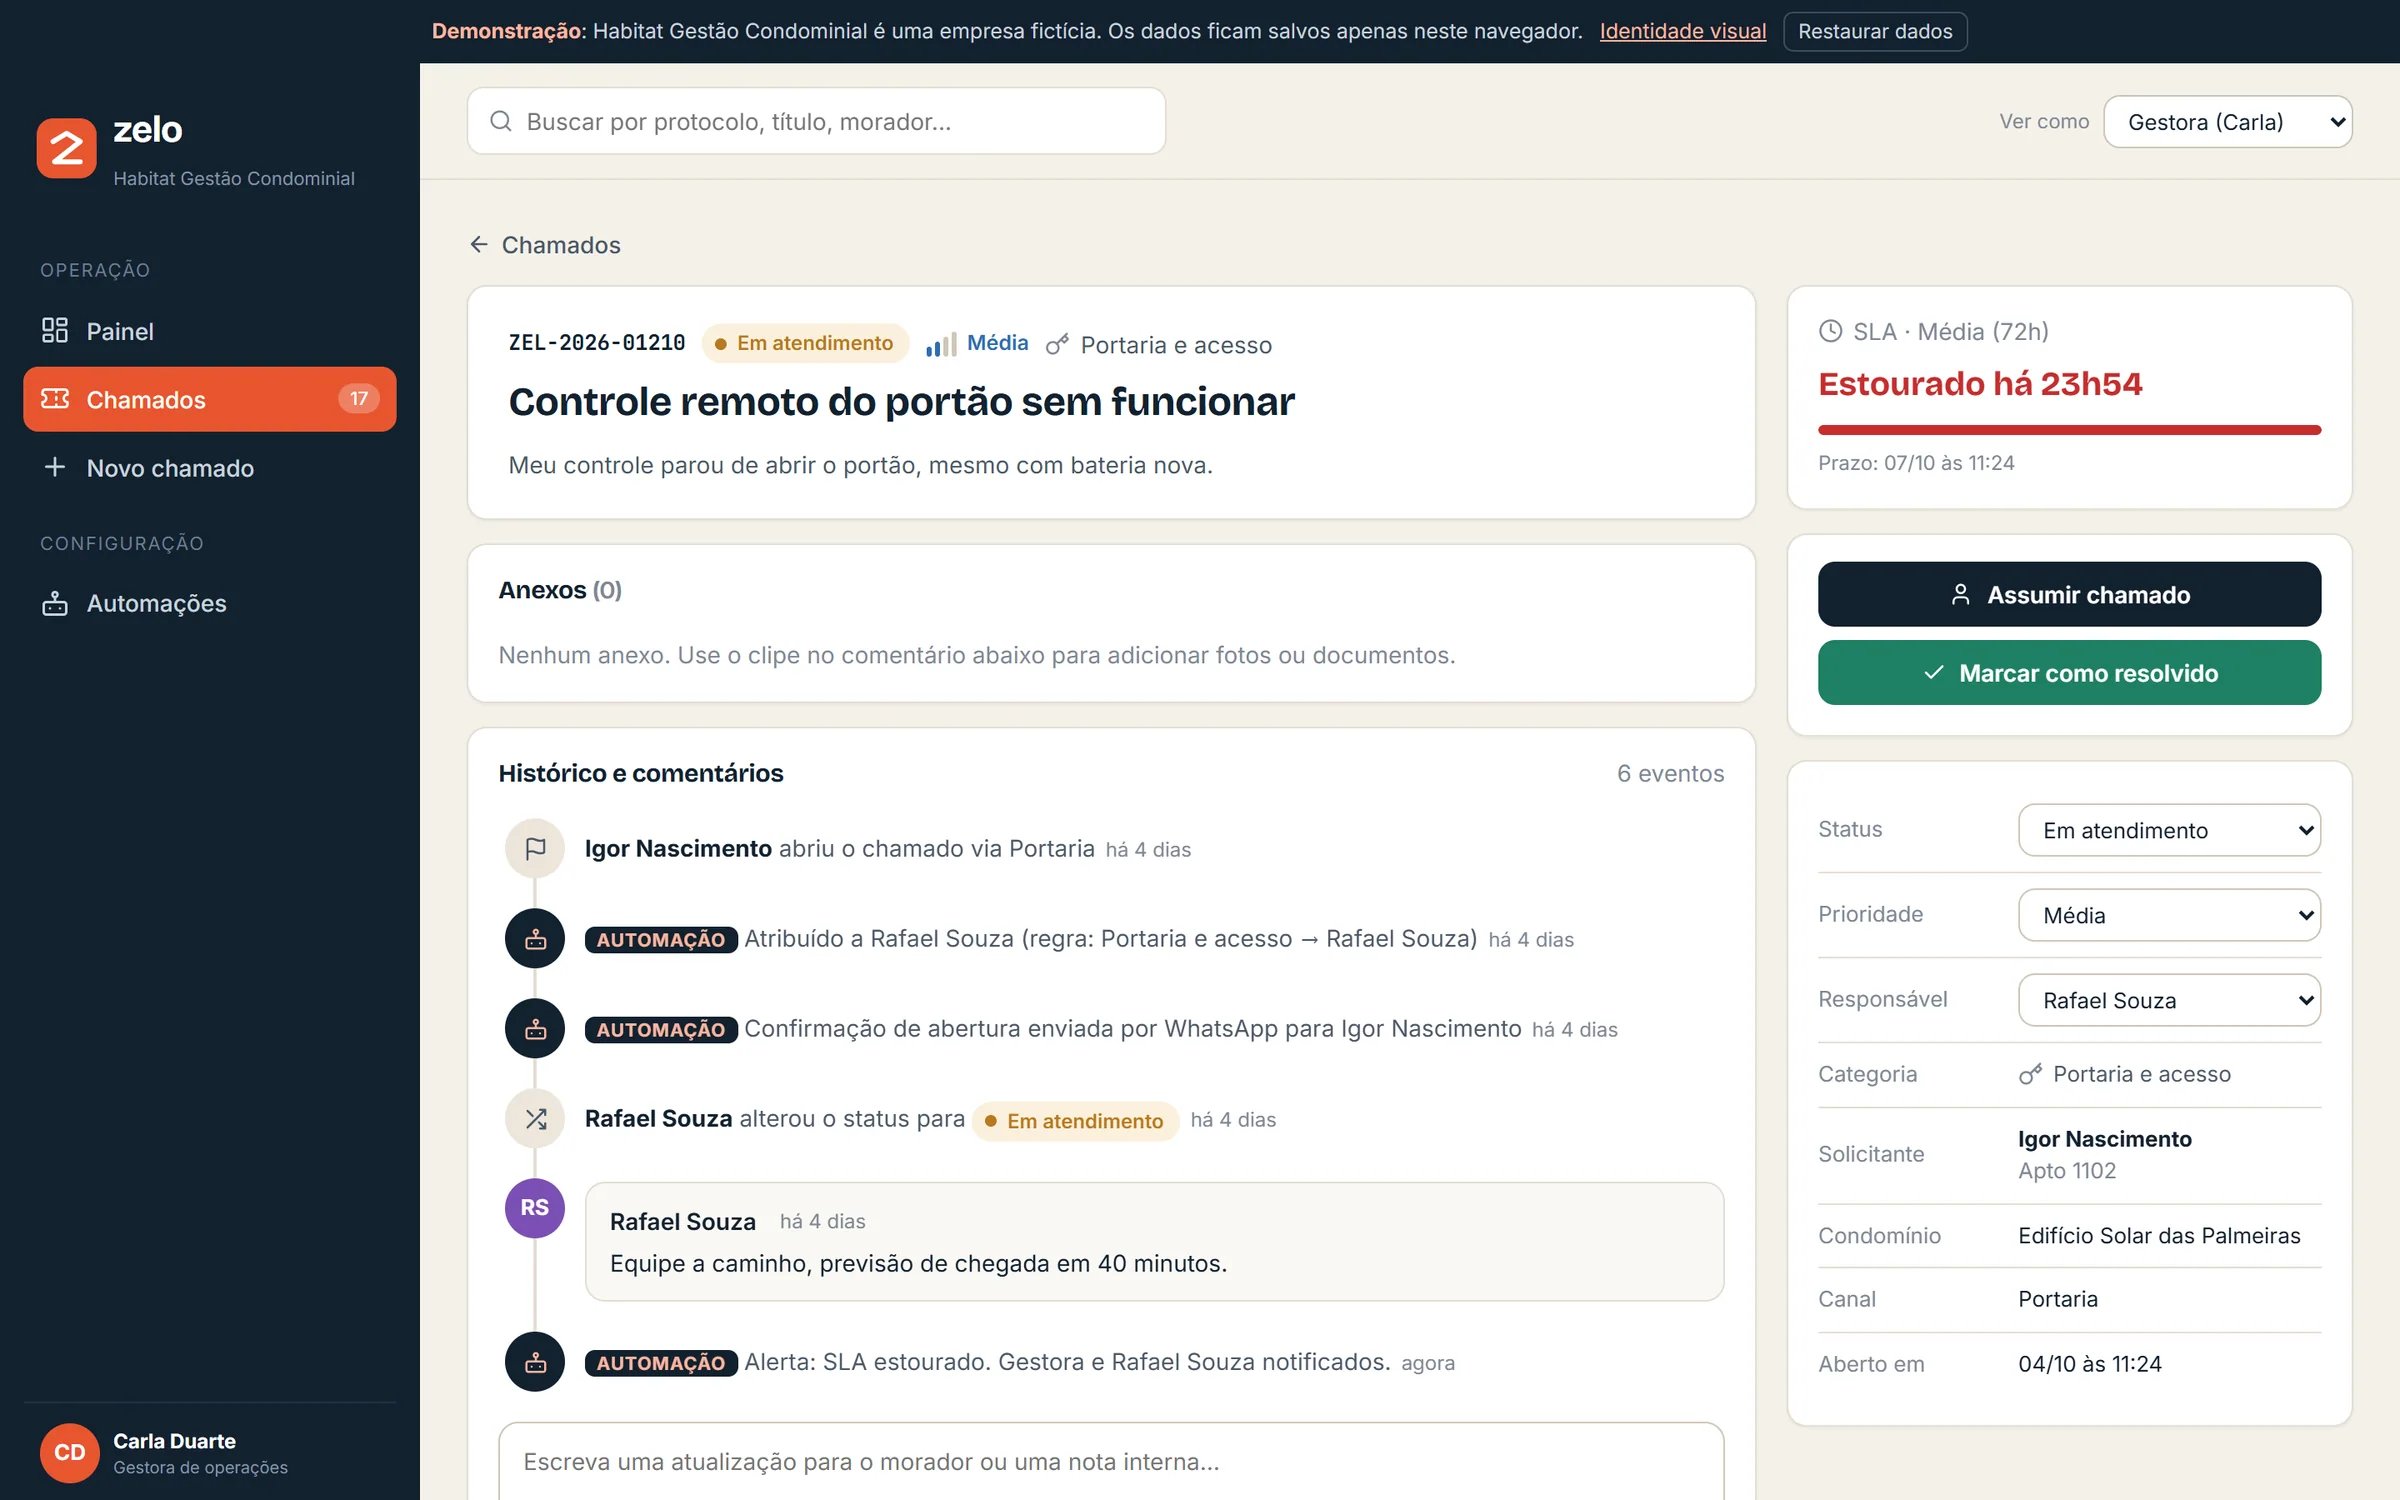The height and width of the screenshot is (1500, 2400).
Task: Click the search magnifier icon
Action: (x=501, y=121)
